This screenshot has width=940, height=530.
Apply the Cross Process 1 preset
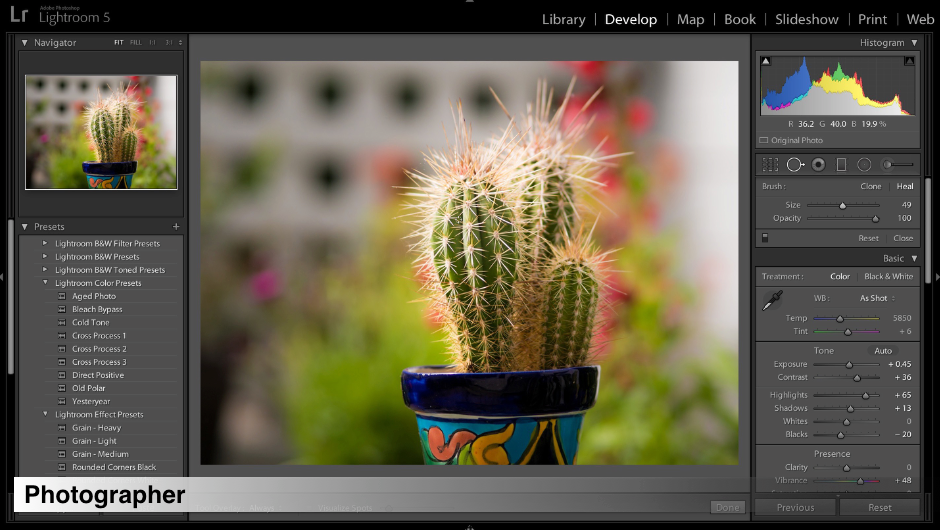(99, 336)
